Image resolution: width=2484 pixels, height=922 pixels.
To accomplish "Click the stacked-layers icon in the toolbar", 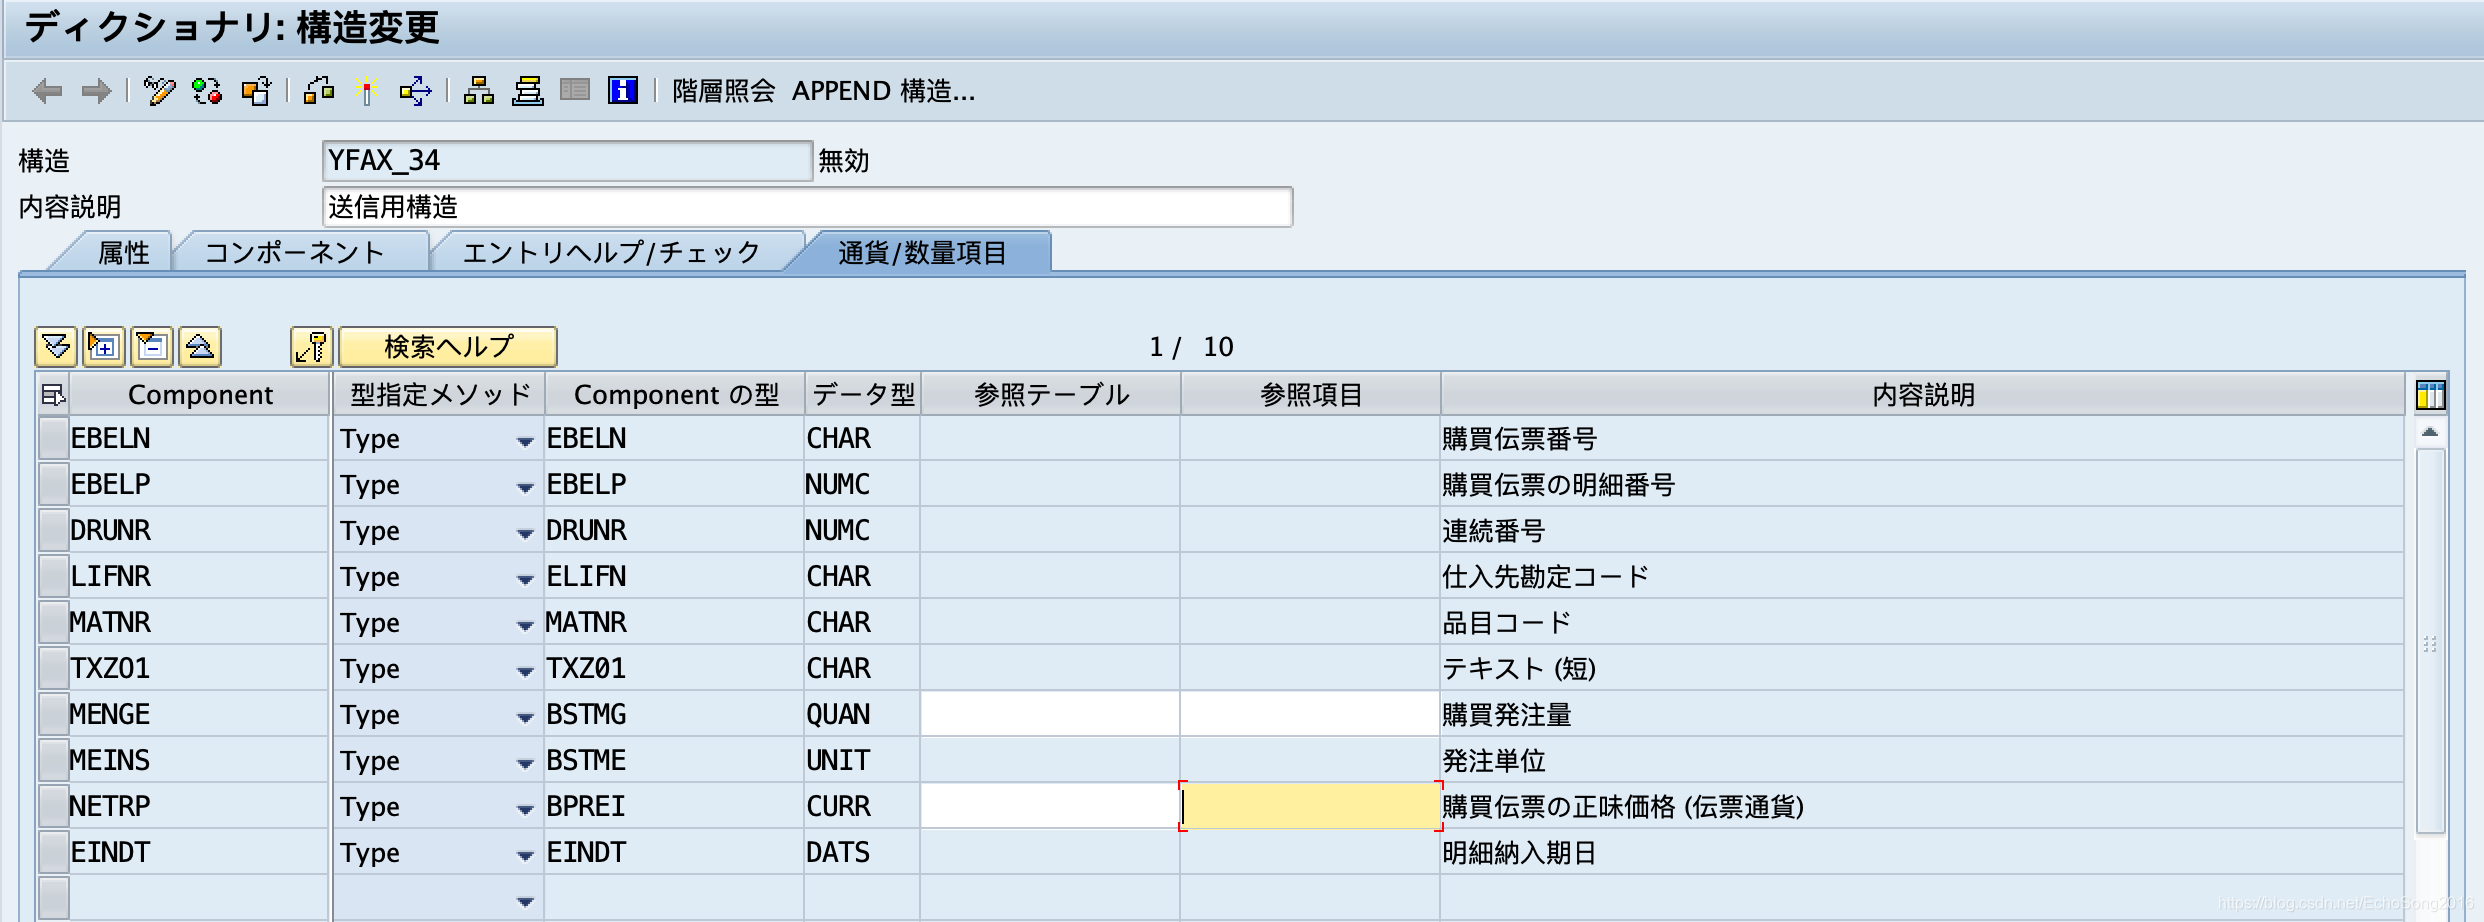I will [527, 92].
